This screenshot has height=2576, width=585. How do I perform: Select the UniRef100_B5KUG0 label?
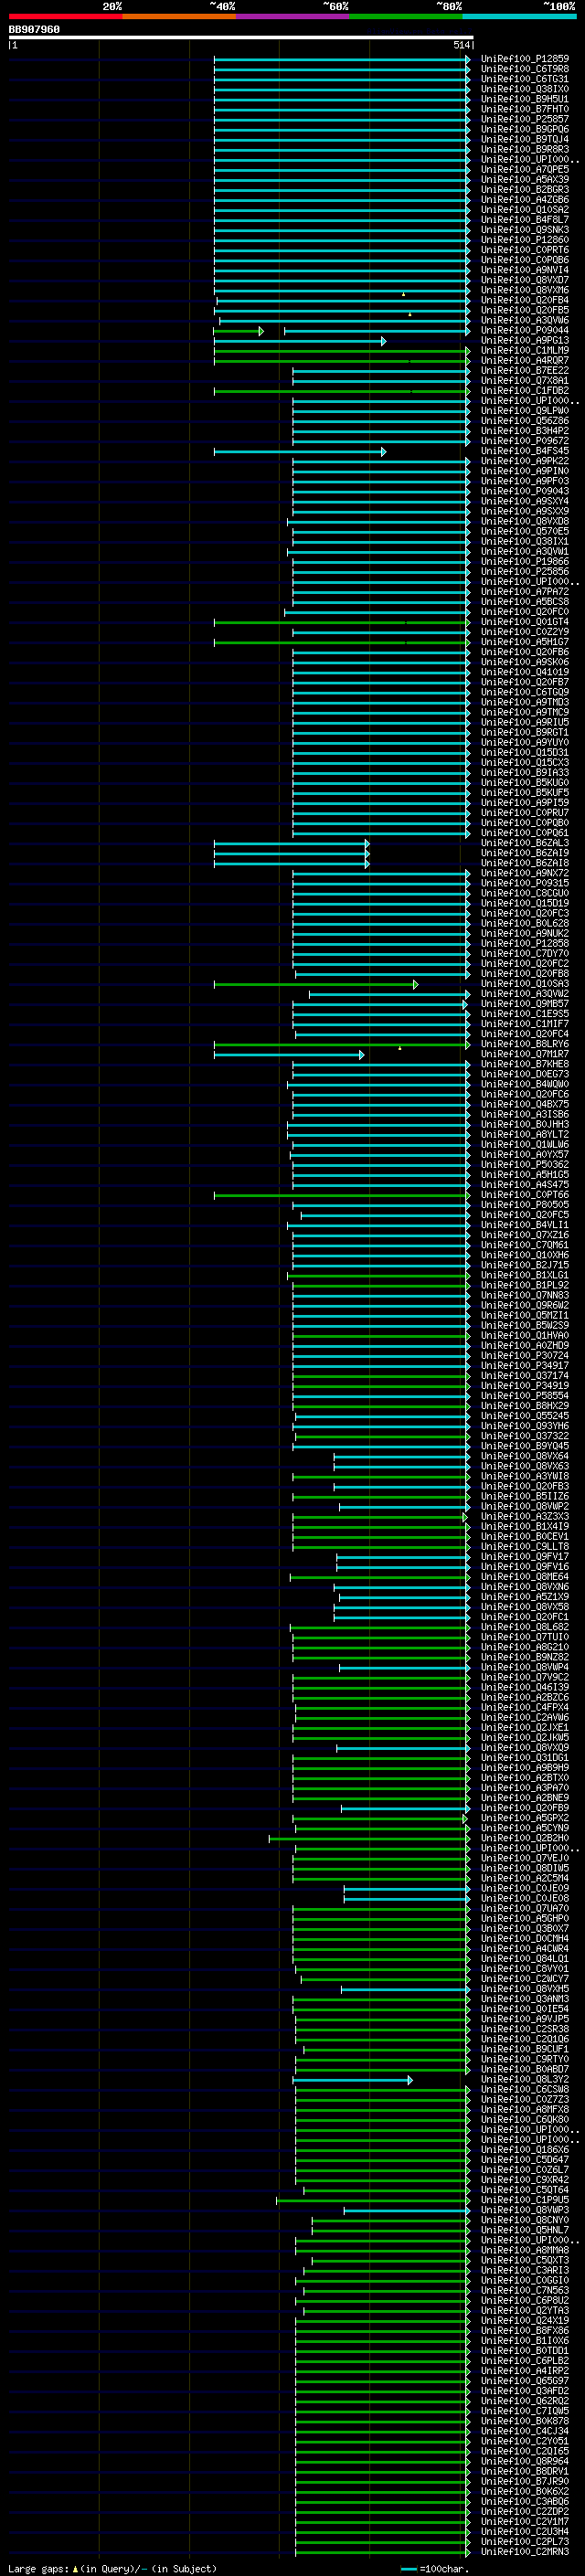[x=525, y=783]
